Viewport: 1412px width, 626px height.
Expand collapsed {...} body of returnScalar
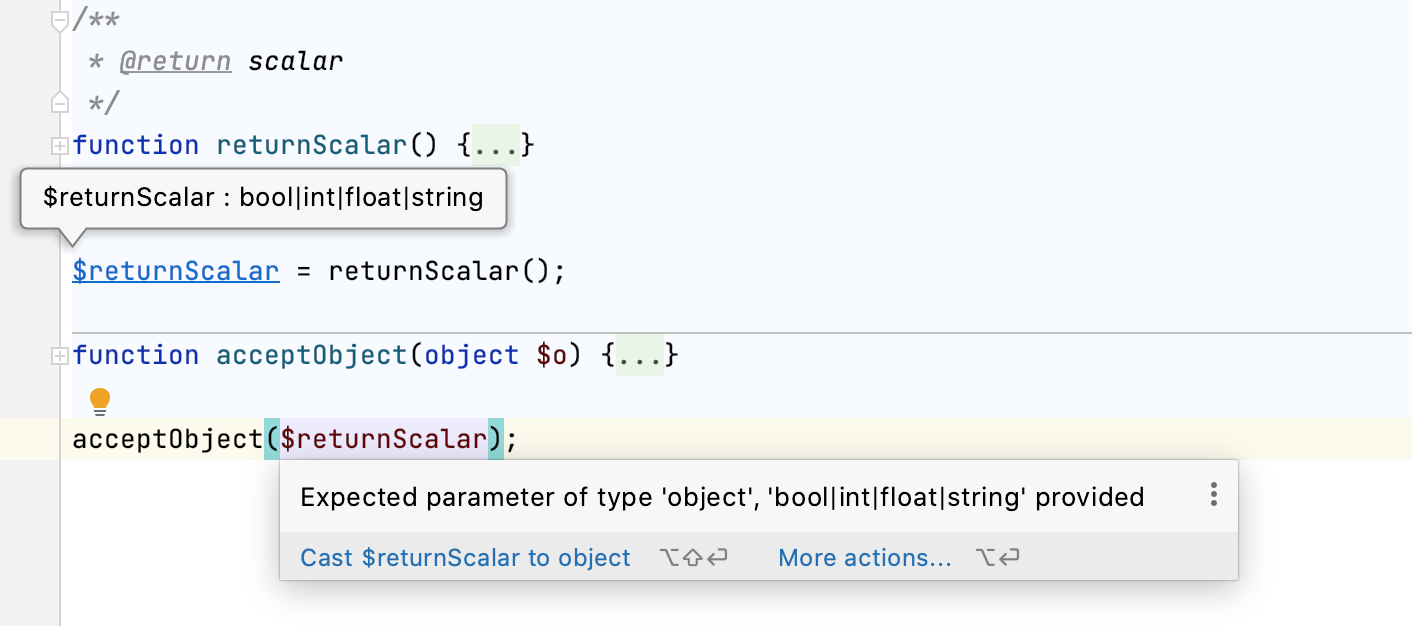pos(496,146)
